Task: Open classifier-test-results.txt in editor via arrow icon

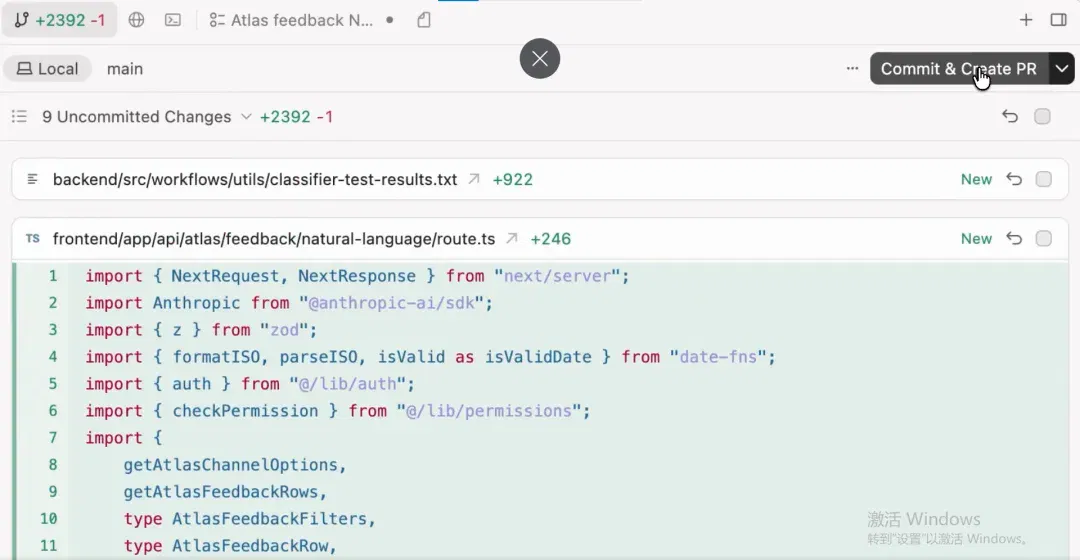Action: pos(474,179)
